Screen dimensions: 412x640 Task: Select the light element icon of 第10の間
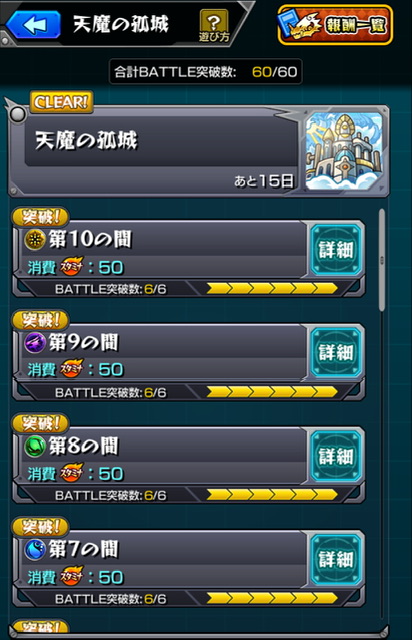point(35,240)
